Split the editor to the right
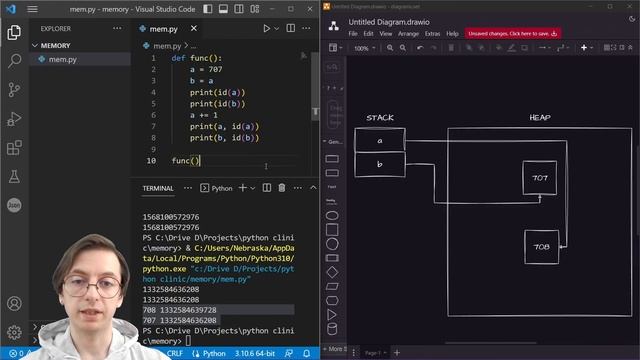 pos(291,28)
